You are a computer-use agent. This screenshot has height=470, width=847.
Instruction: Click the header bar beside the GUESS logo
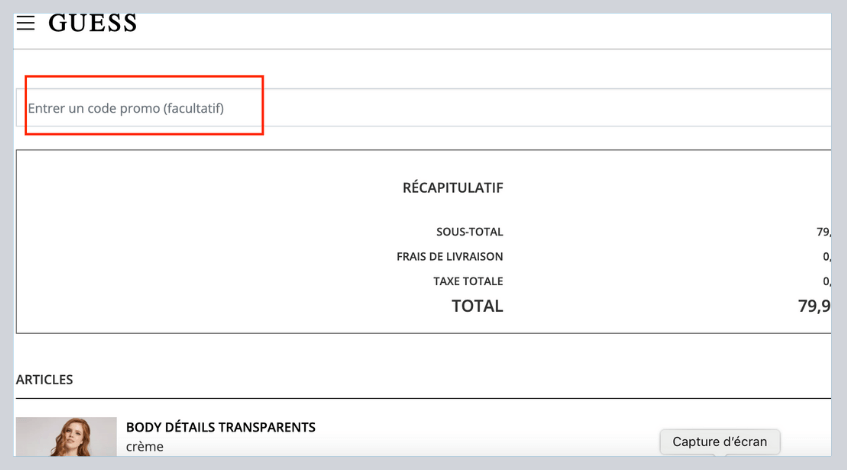[x=480, y=23]
